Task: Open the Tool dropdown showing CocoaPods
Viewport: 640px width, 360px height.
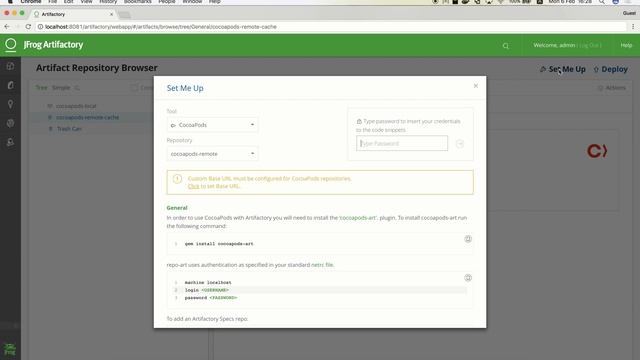Action: (212, 125)
